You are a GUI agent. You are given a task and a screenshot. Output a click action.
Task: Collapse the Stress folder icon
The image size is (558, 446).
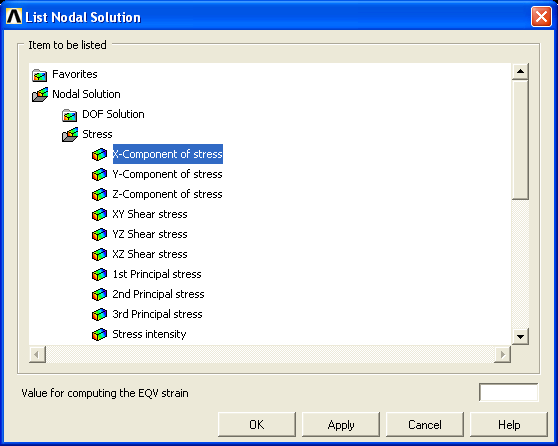pyautogui.click(x=70, y=135)
